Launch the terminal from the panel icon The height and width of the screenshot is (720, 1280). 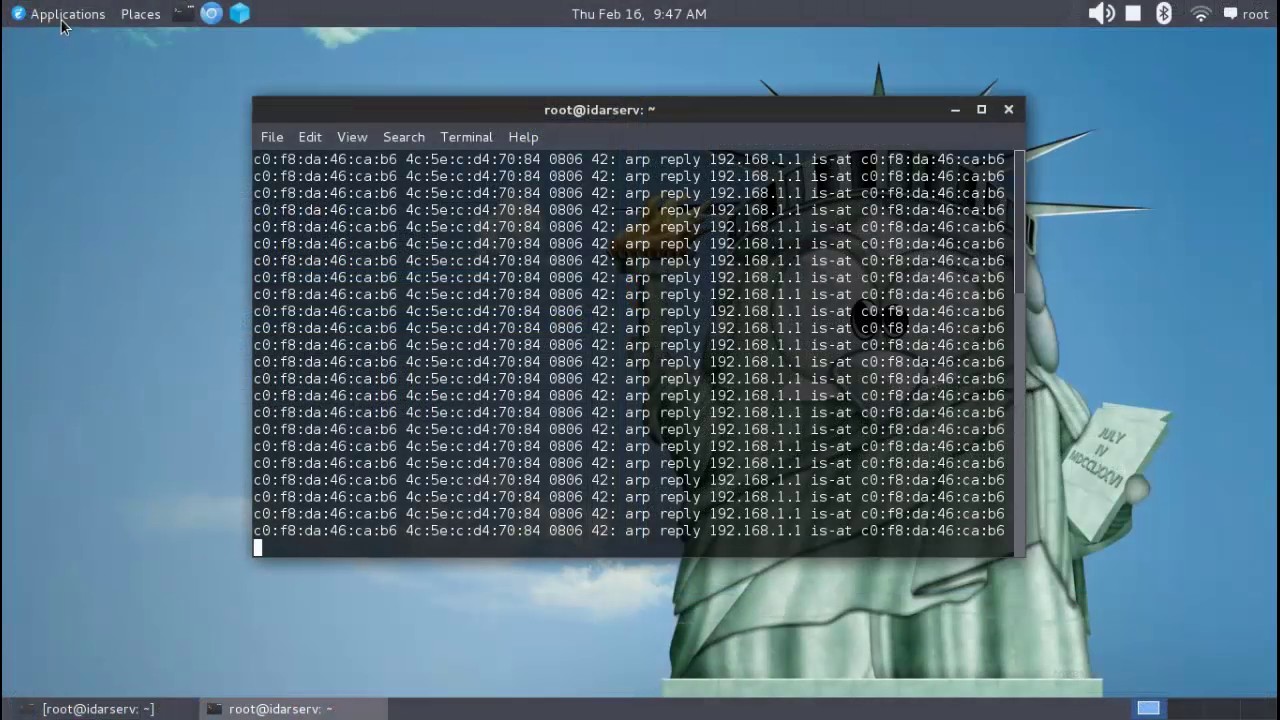(x=183, y=13)
